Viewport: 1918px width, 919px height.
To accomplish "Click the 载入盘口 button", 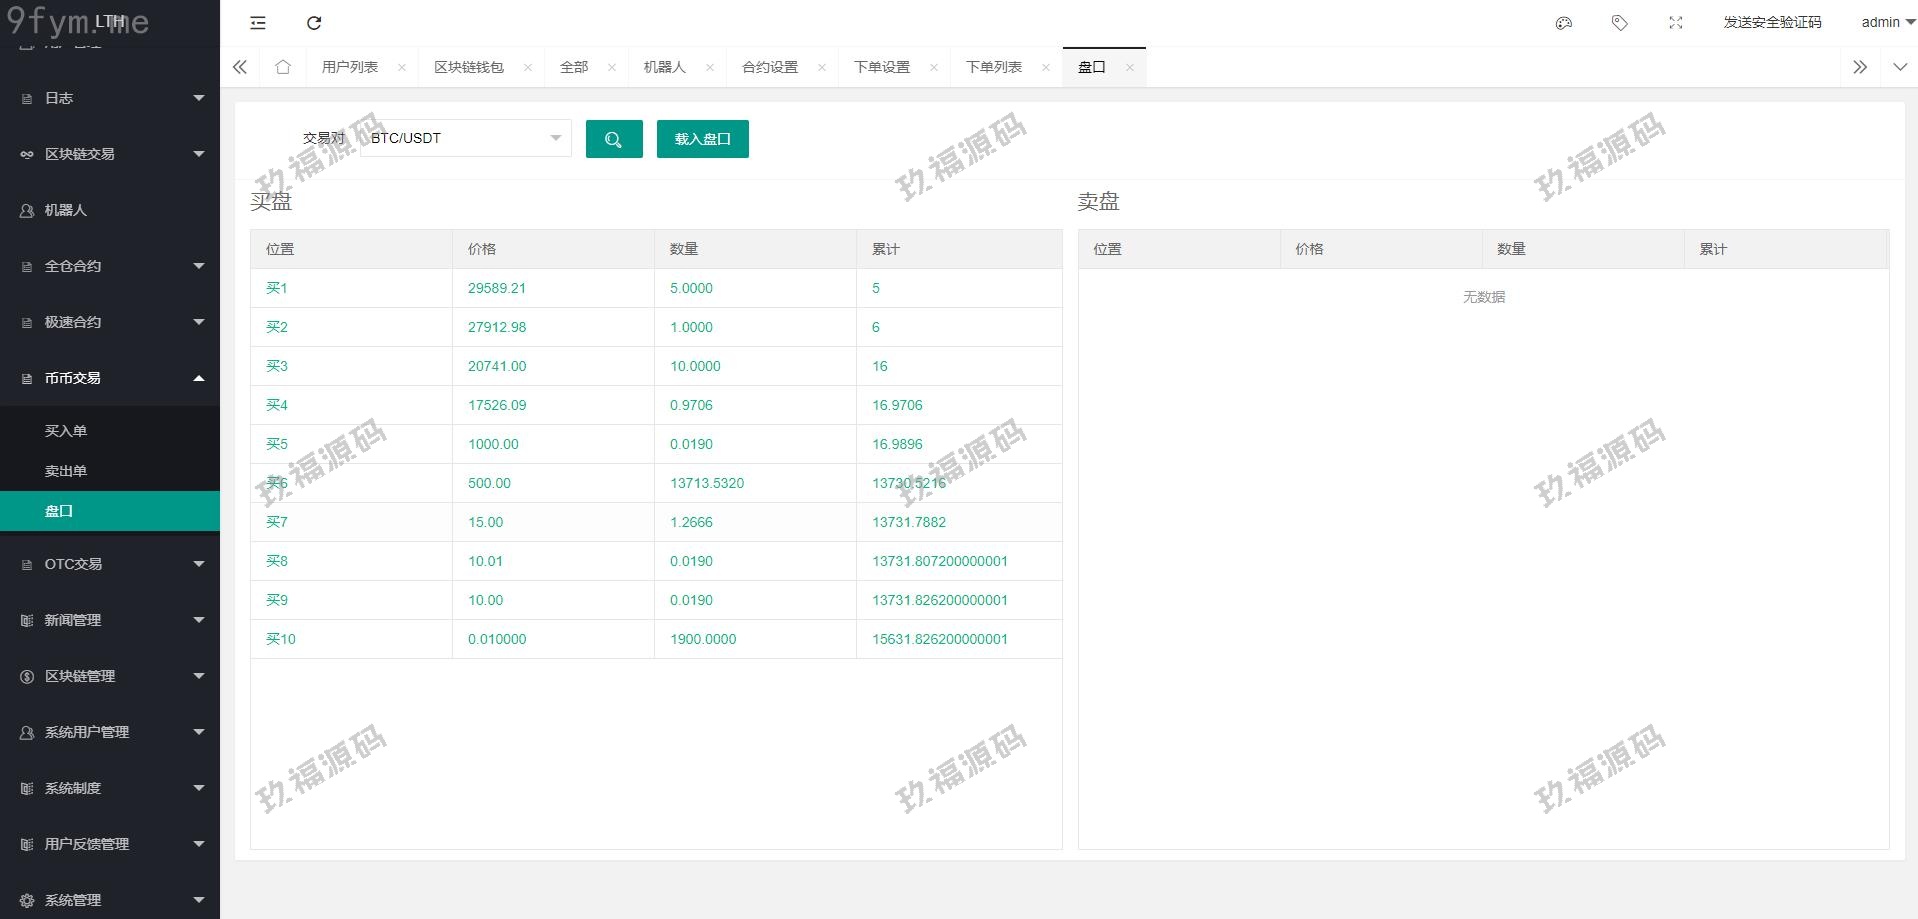I will pos(702,139).
